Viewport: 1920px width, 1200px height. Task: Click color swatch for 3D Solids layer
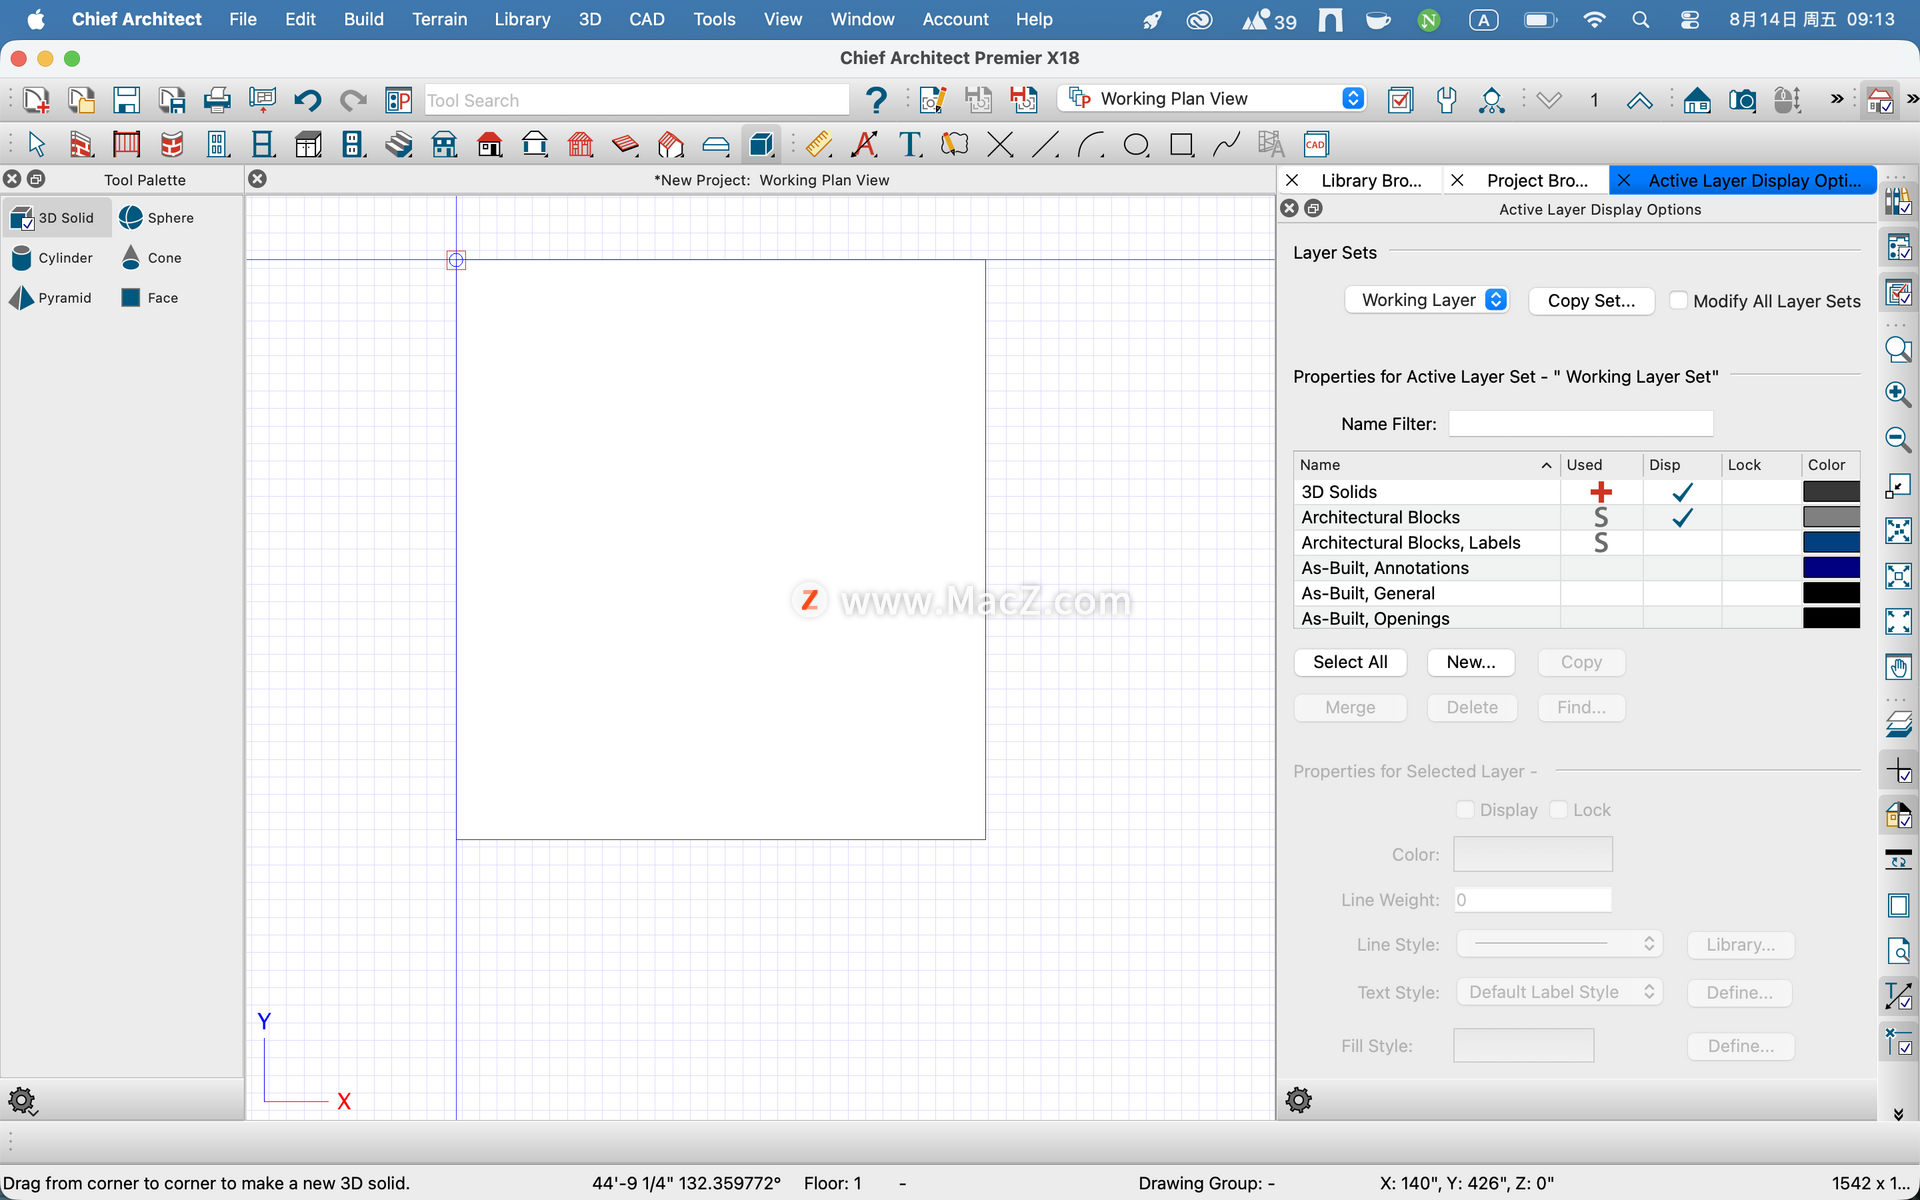click(1831, 492)
